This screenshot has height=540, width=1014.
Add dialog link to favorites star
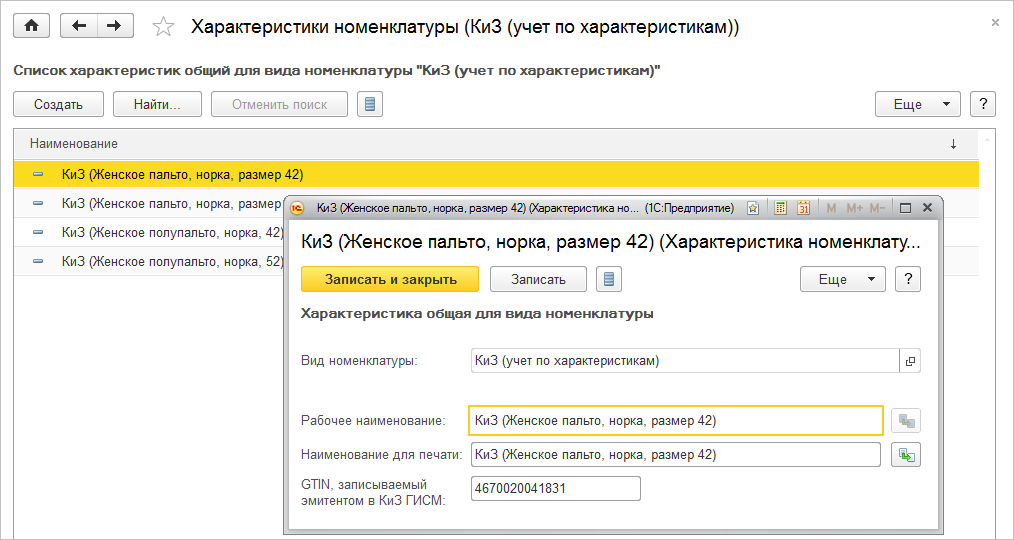[753, 208]
